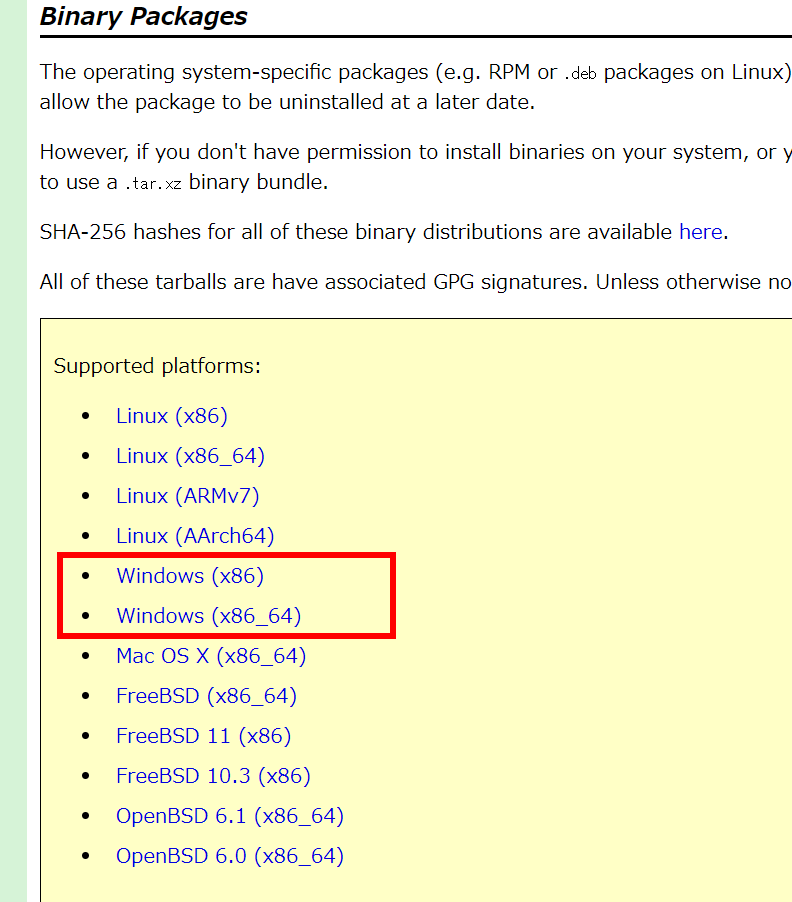
Task: Click the "Binary Packages" heading
Action: pos(144,16)
